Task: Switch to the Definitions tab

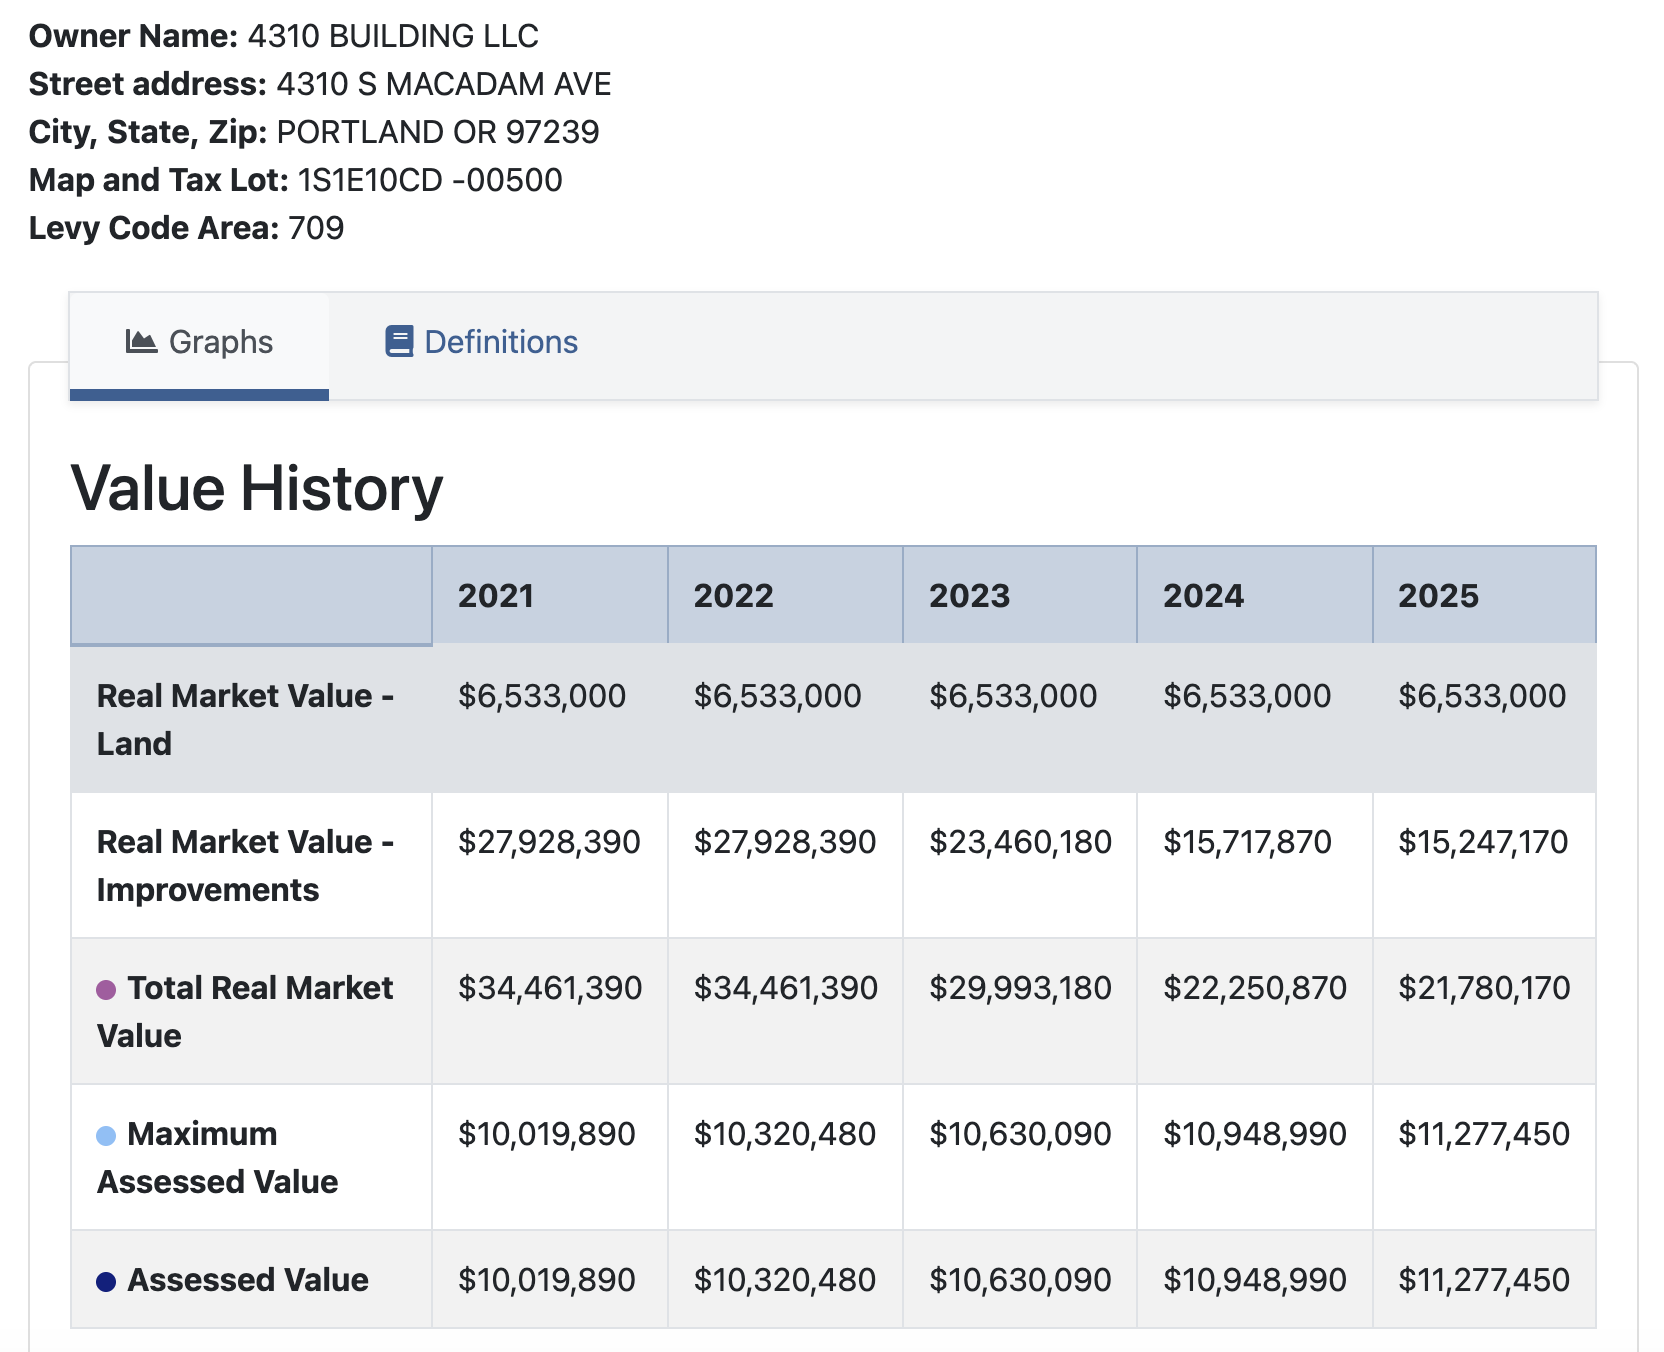Action: click(x=498, y=341)
